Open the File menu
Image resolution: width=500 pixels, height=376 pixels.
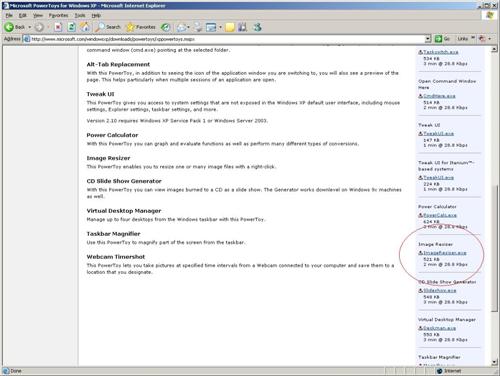click(x=9, y=15)
